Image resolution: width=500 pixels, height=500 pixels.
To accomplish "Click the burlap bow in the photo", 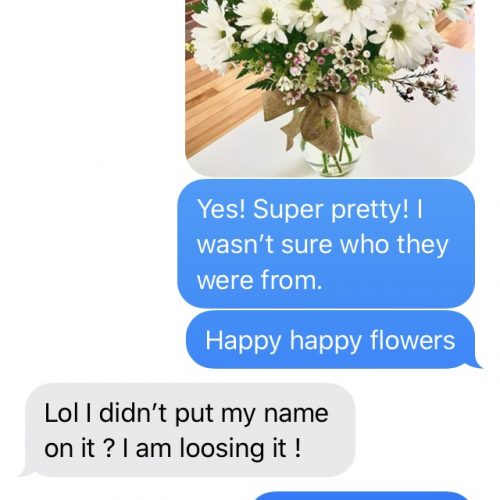I will (320, 122).
